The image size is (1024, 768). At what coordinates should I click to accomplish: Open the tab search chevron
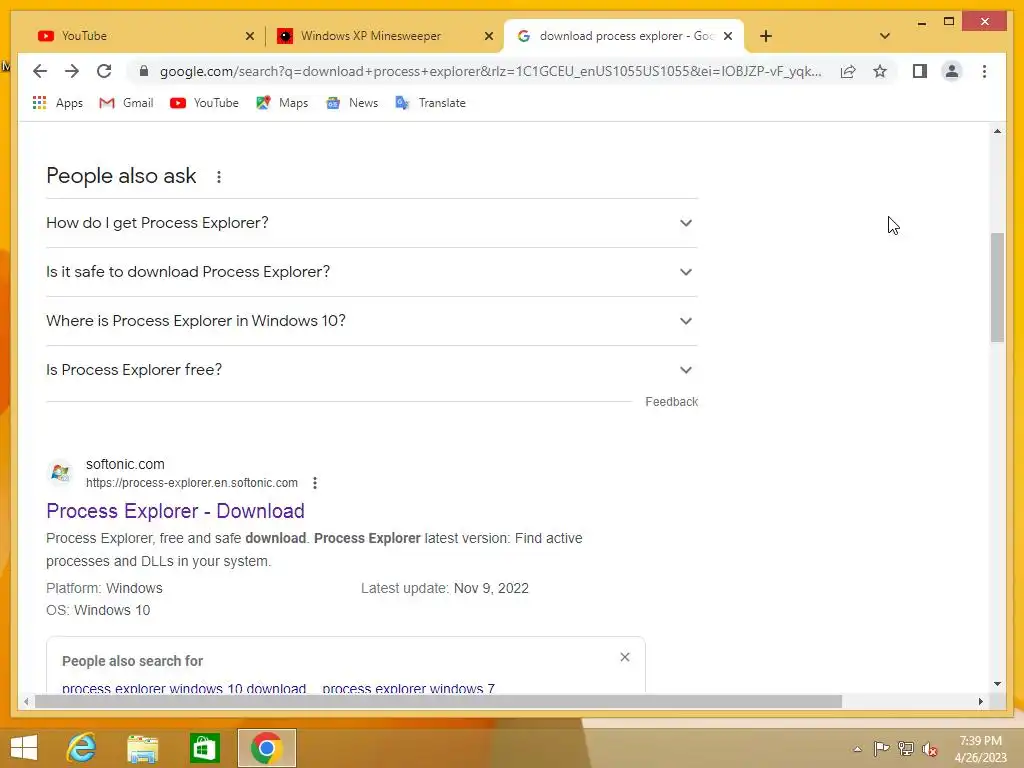tap(884, 36)
